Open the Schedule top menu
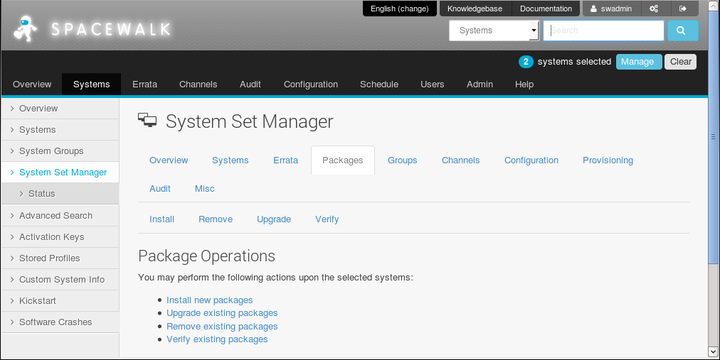720x360 pixels. 379,84
